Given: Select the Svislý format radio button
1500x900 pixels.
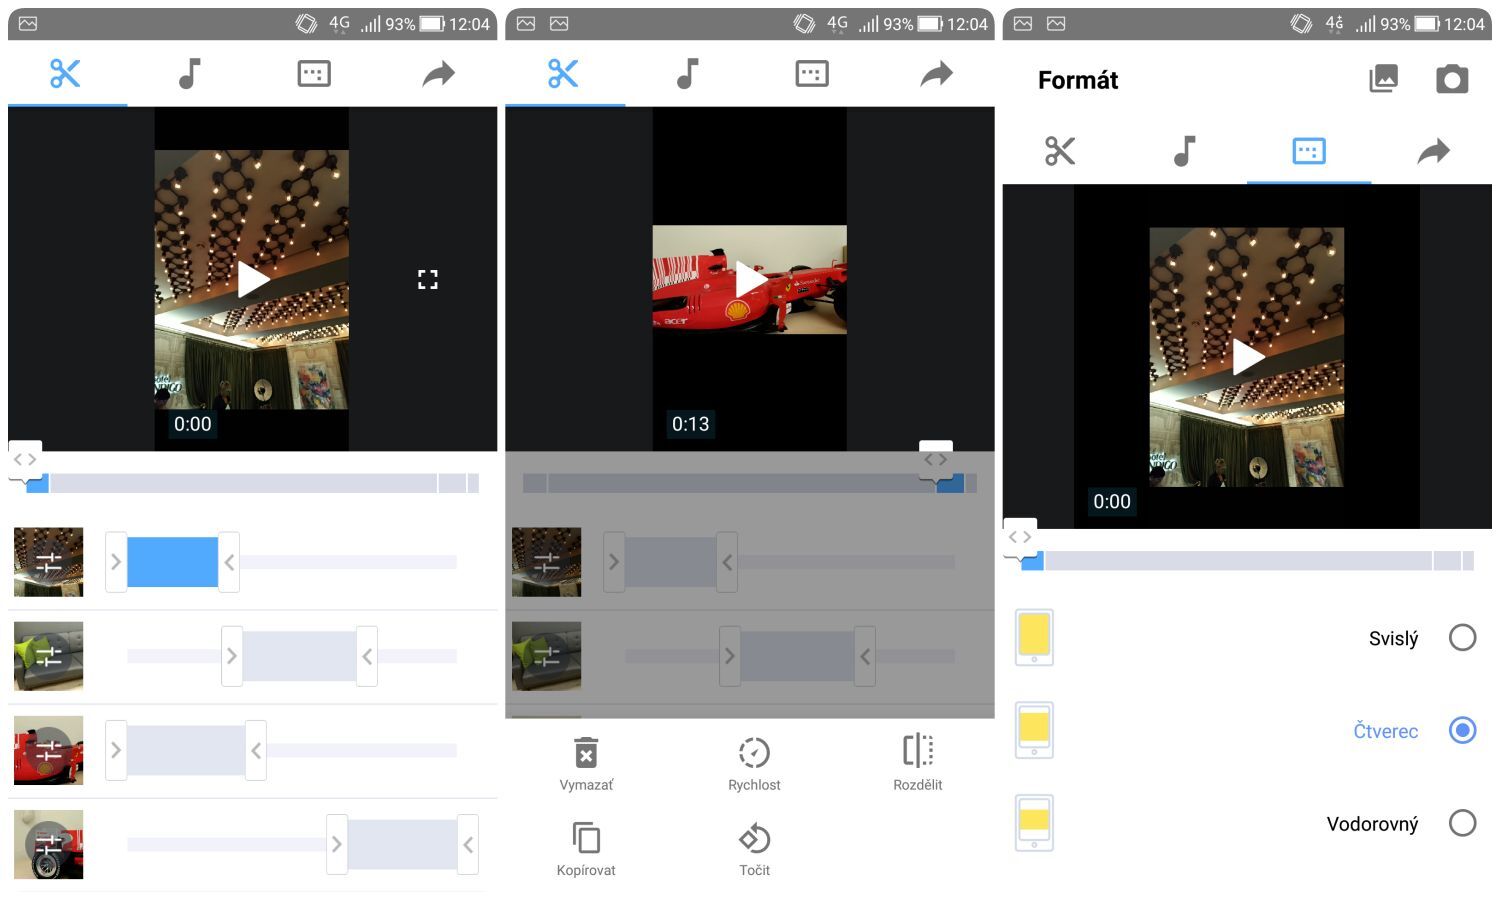Looking at the screenshot, I should pos(1462,637).
